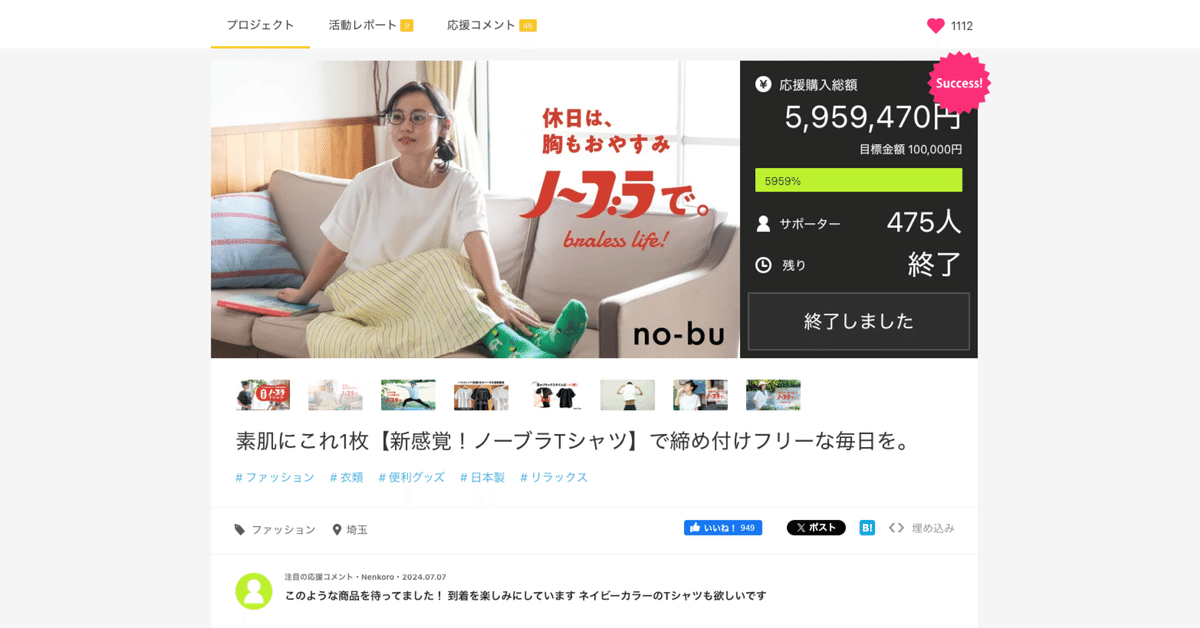This screenshot has width=1200, height=628.
Task: Click the 終了しました button
Action: [x=858, y=320]
